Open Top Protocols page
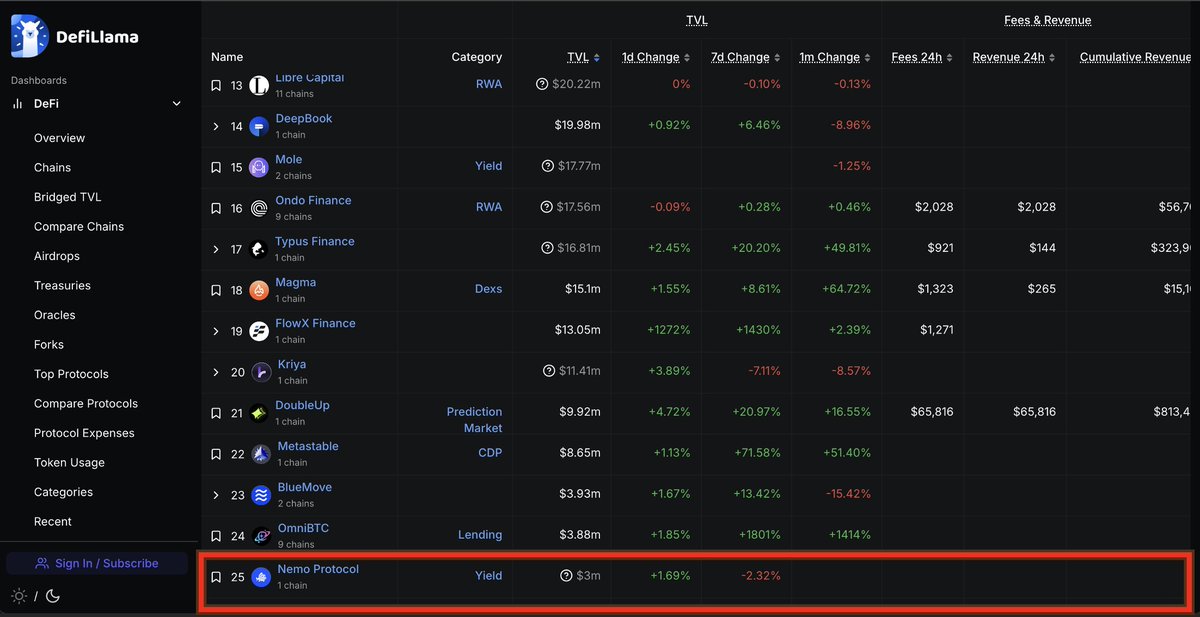 click(x=71, y=374)
